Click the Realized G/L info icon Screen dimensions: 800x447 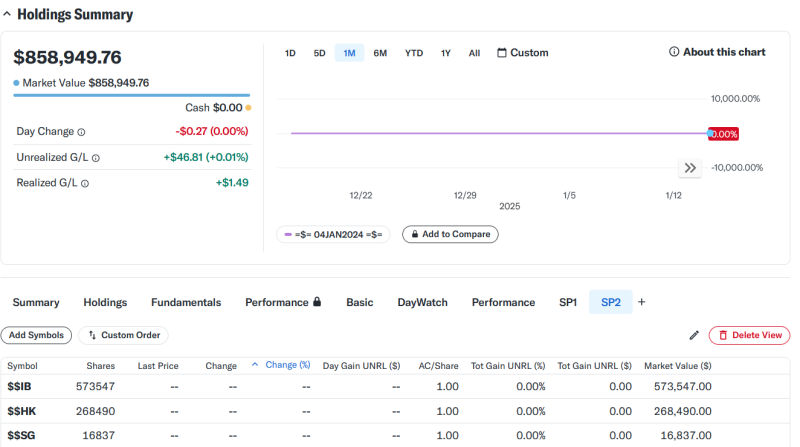point(85,184)
